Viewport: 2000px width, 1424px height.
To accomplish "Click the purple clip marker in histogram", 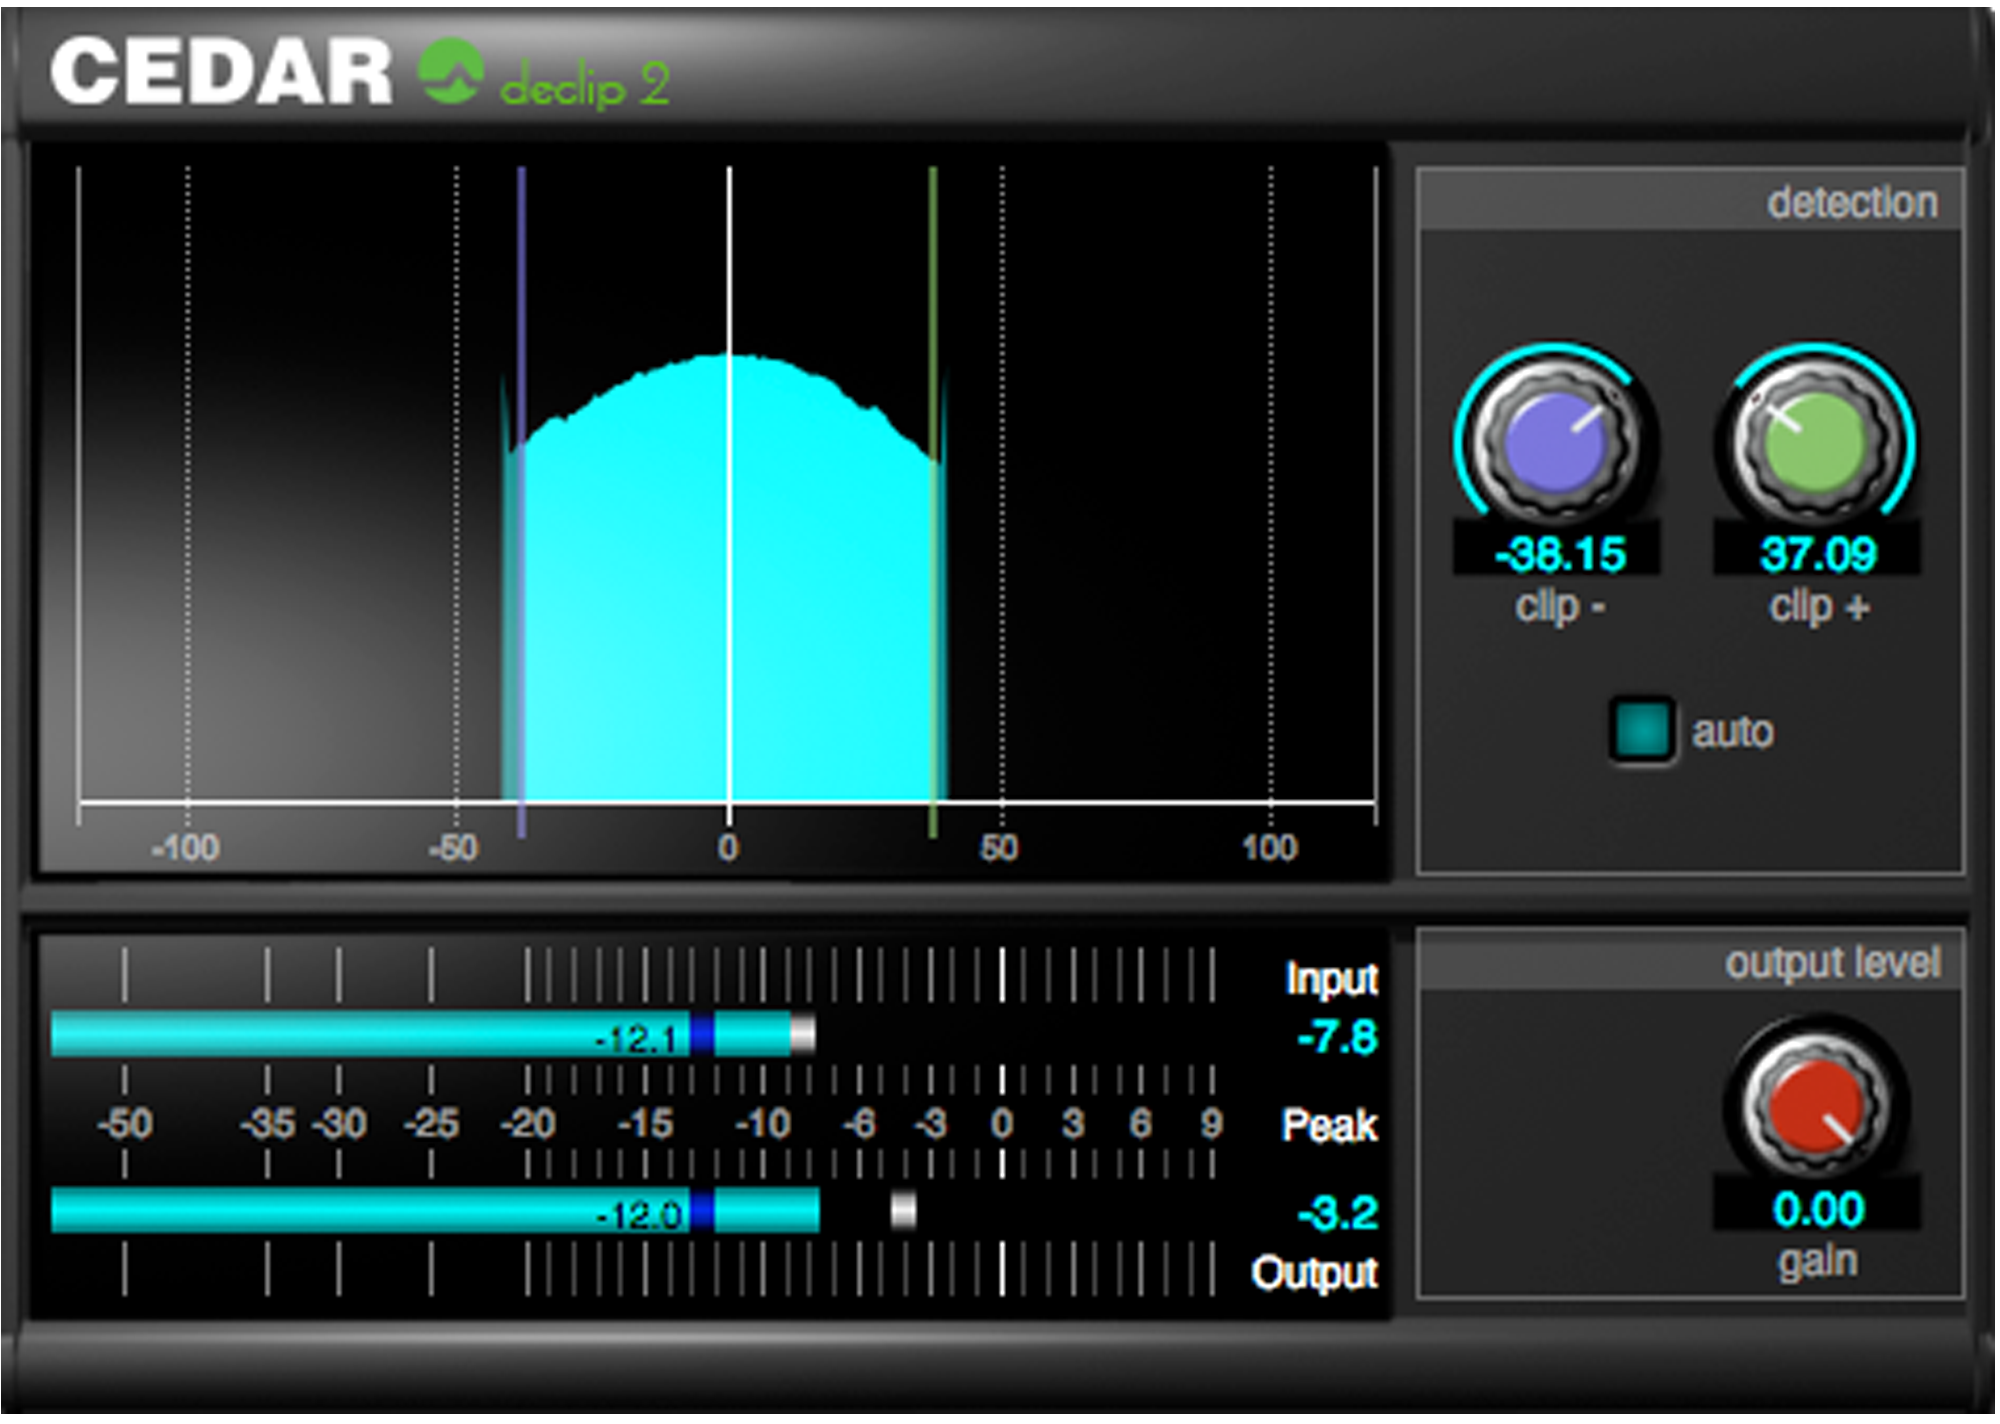I will coord(521,500).
